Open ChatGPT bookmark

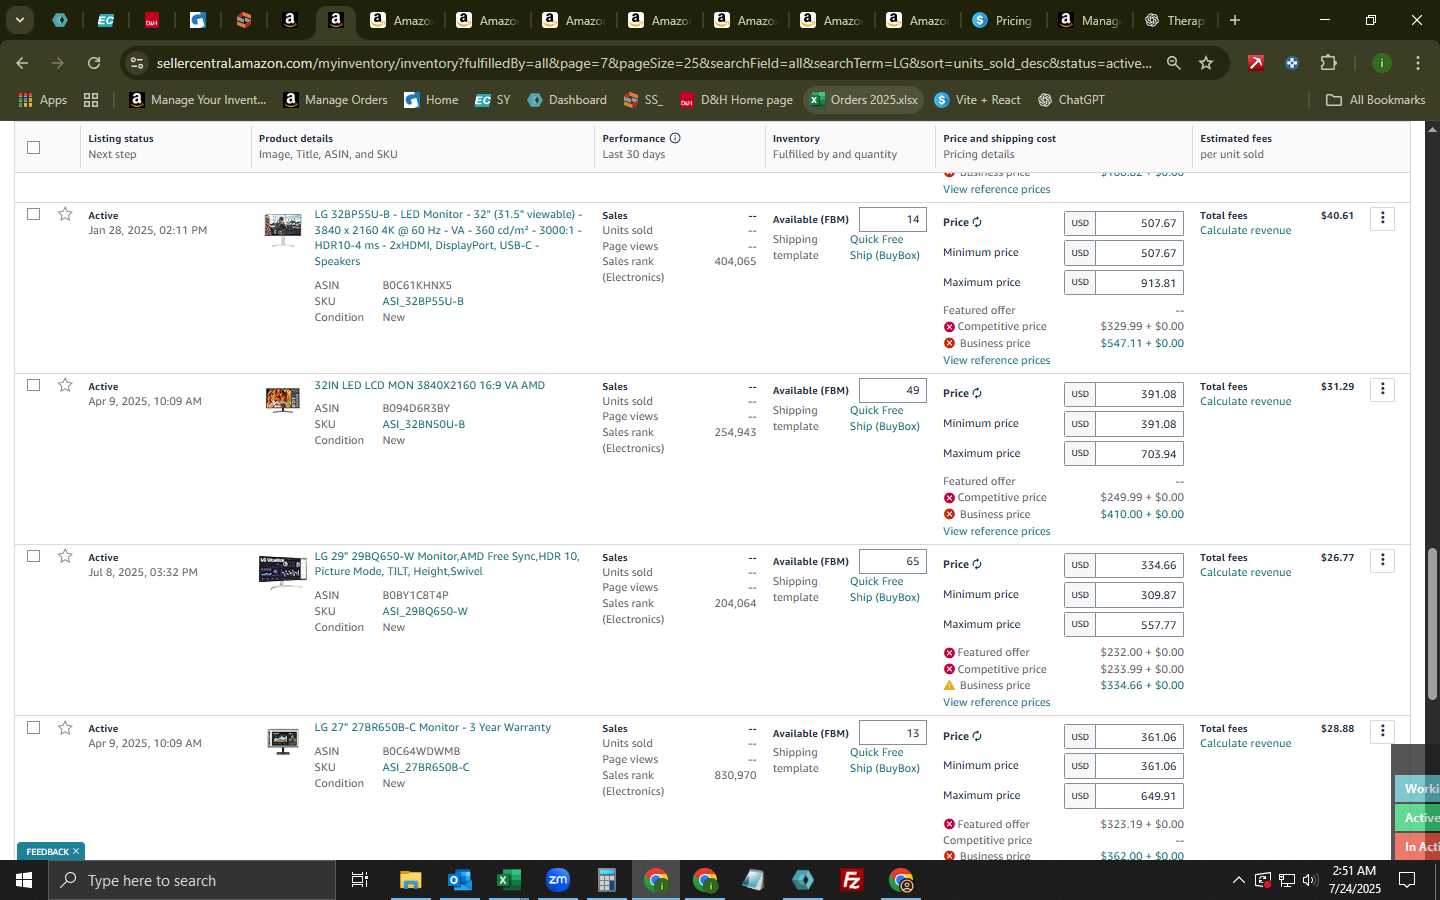click(1071, 100)
